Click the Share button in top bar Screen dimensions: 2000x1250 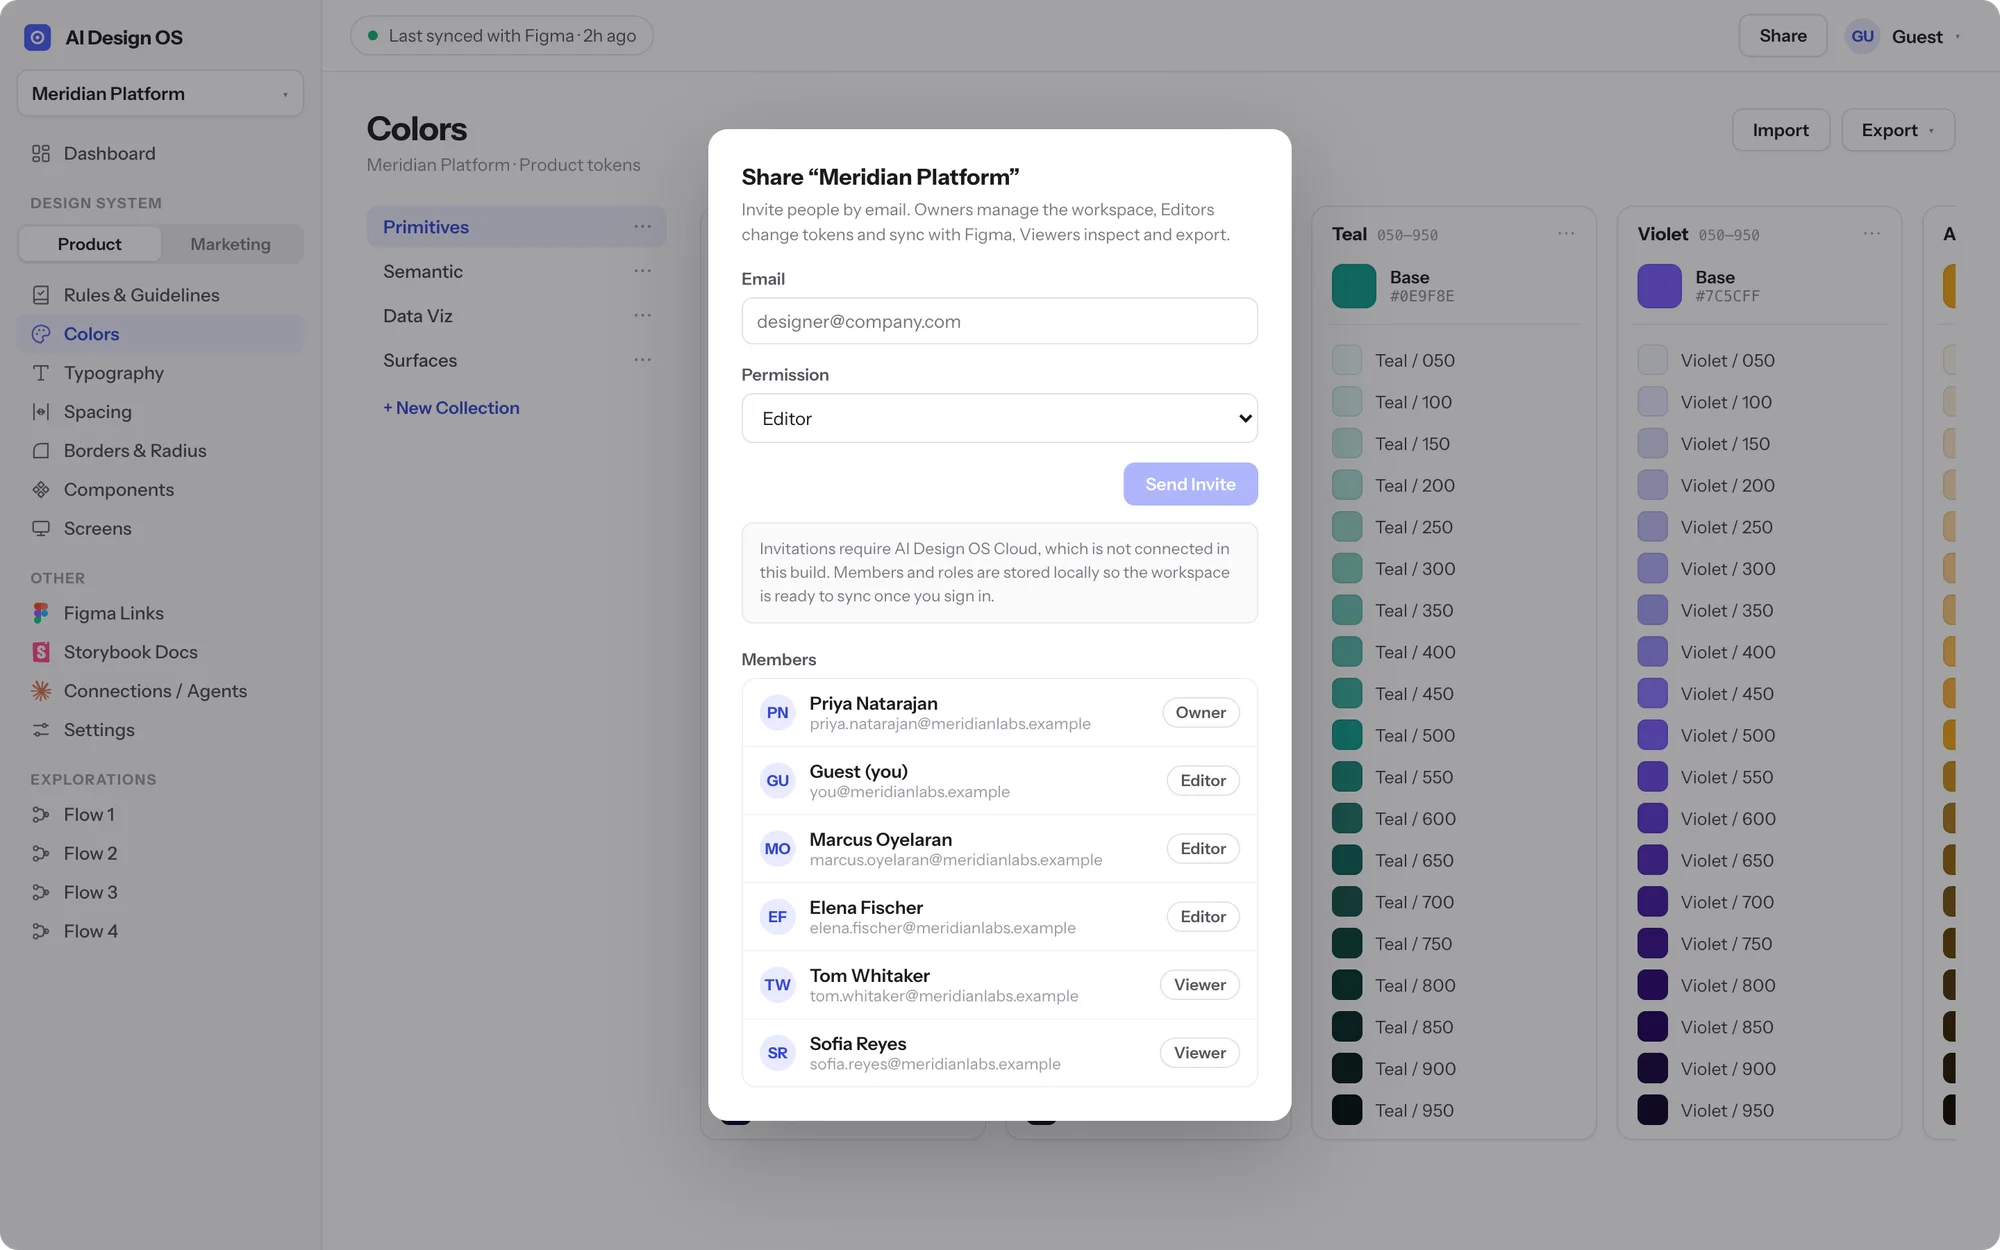click(1783, 36)
